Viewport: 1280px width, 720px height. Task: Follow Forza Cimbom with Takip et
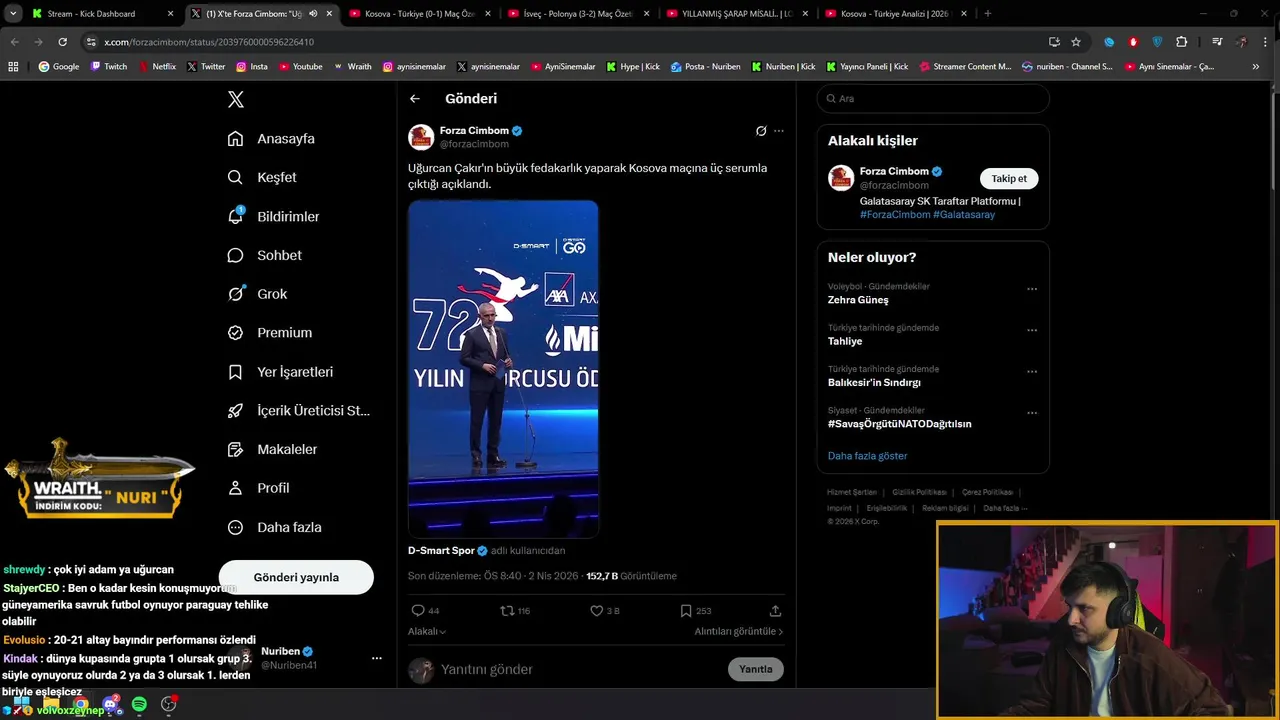pos(1009,178)
